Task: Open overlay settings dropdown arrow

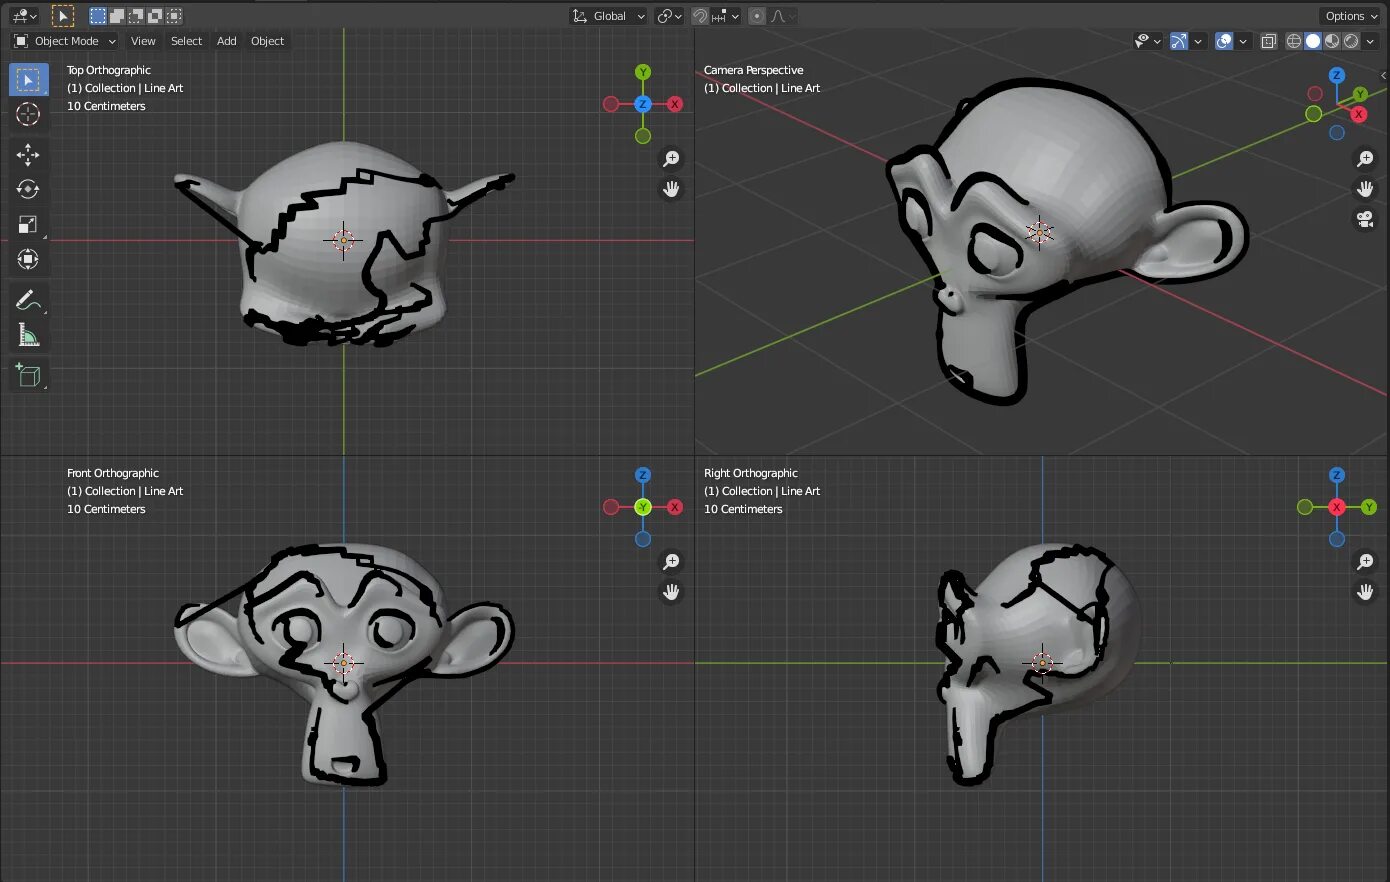Action: [x=1243, y=41]
